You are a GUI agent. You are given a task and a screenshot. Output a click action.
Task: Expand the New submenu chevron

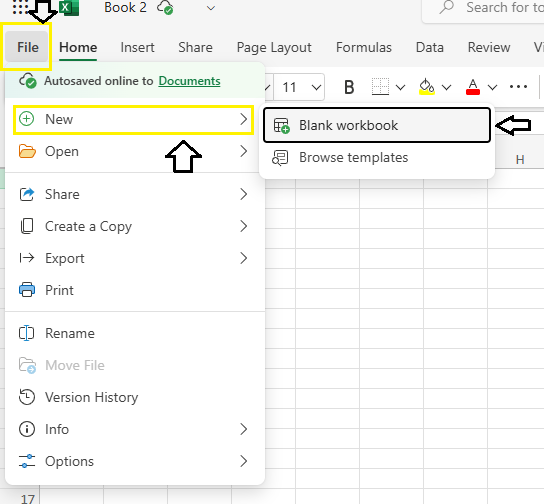(x=244, y=119)
